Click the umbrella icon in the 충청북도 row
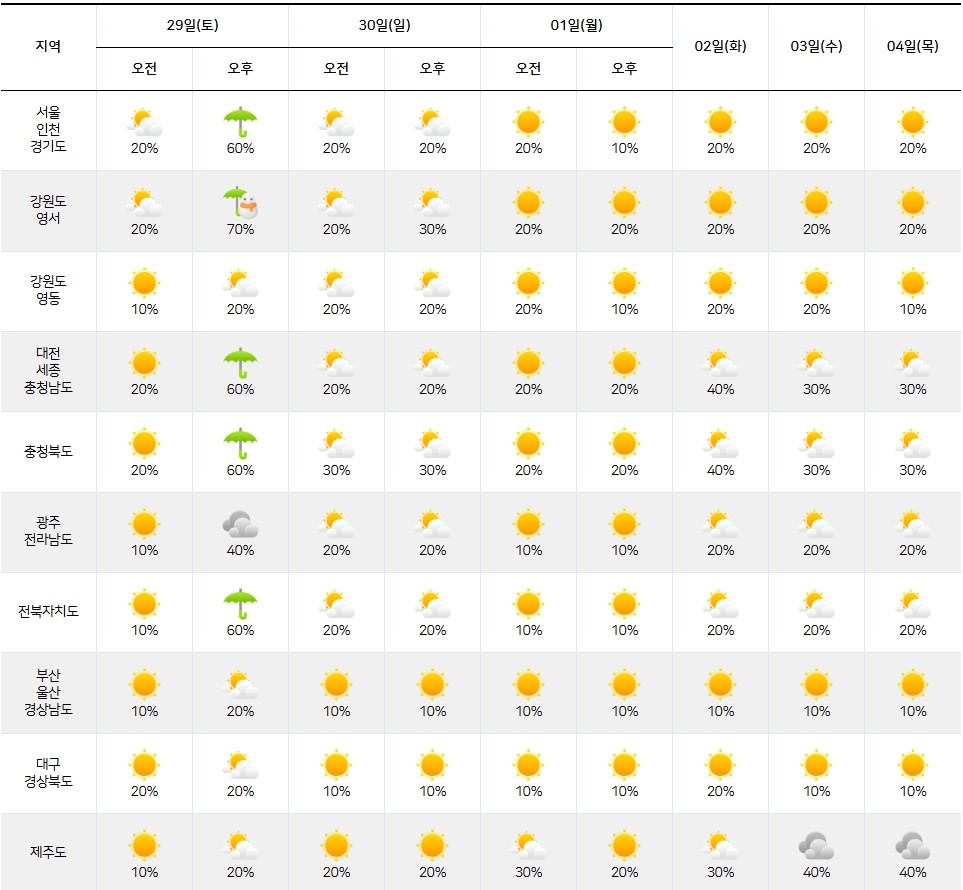 (x=240, y=443)
